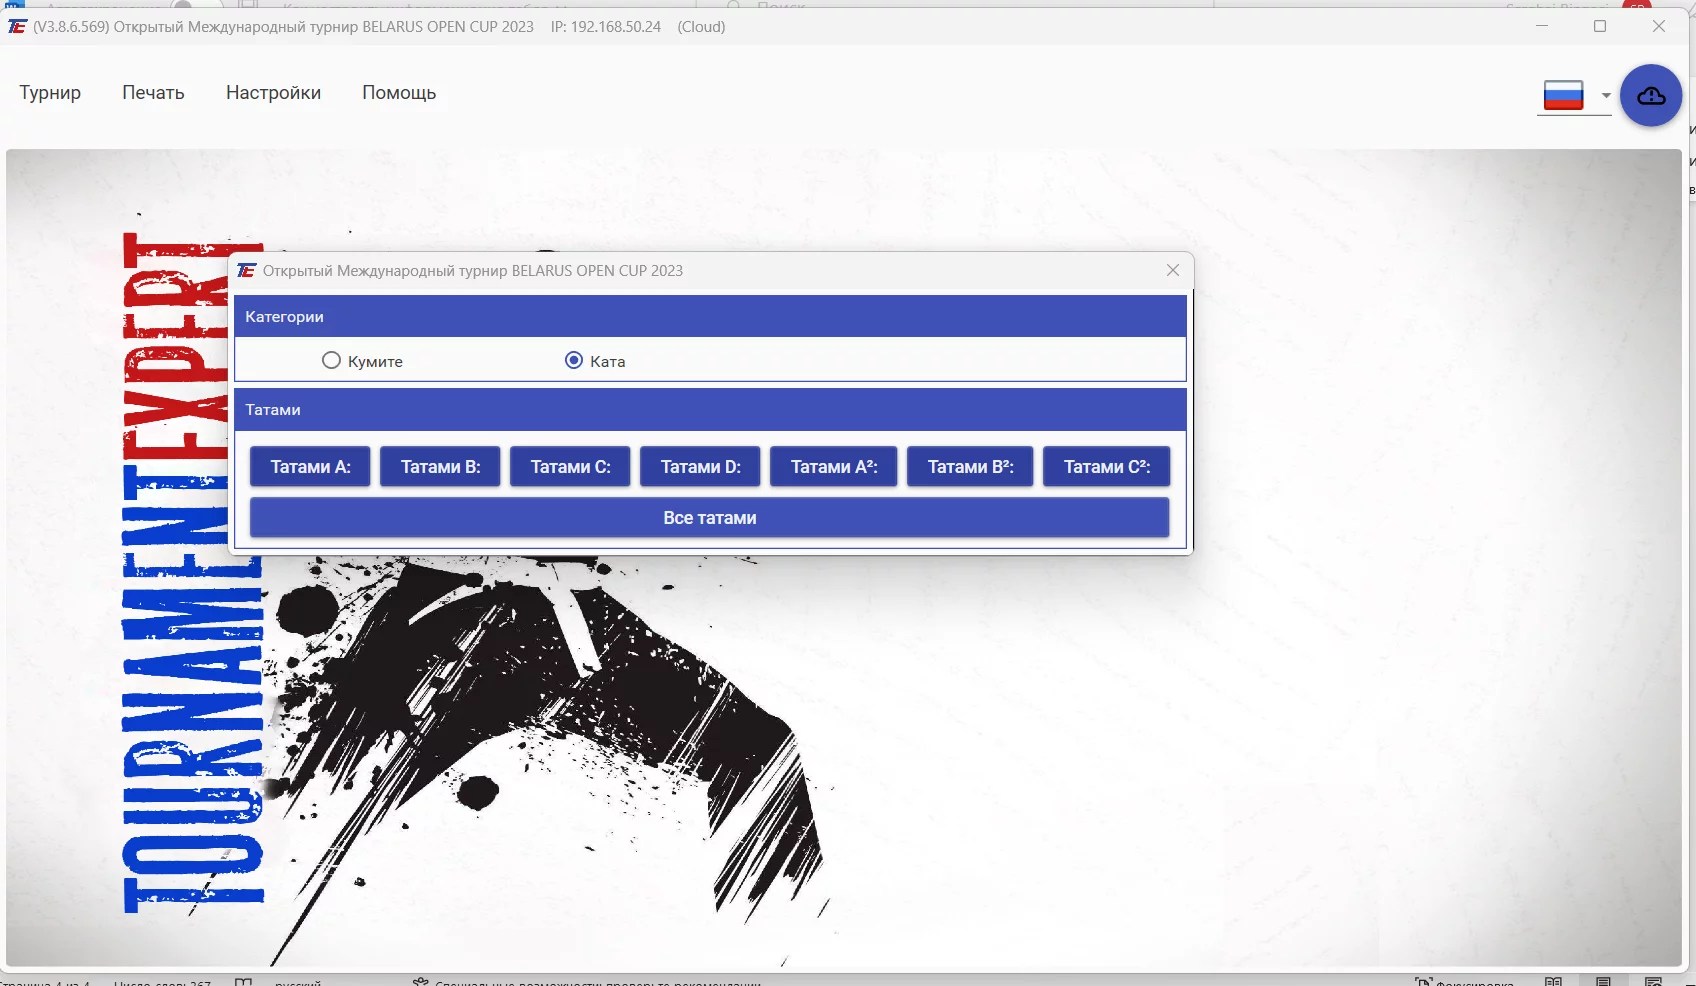Choose Татами C² button
This screenshot has height=986, width=1696.
pyautogui.click(x=1106, y=467)
